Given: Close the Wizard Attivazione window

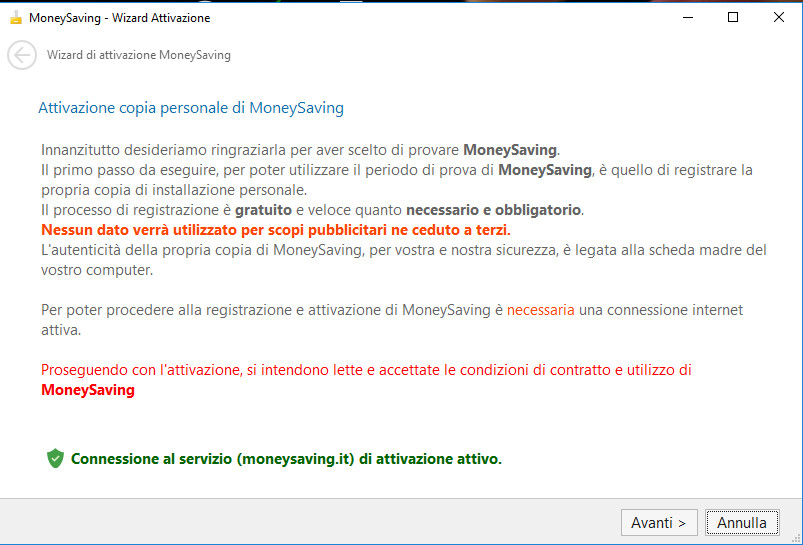Looking at the screenshot, I should pyautogui.click(x=778, y=17).
